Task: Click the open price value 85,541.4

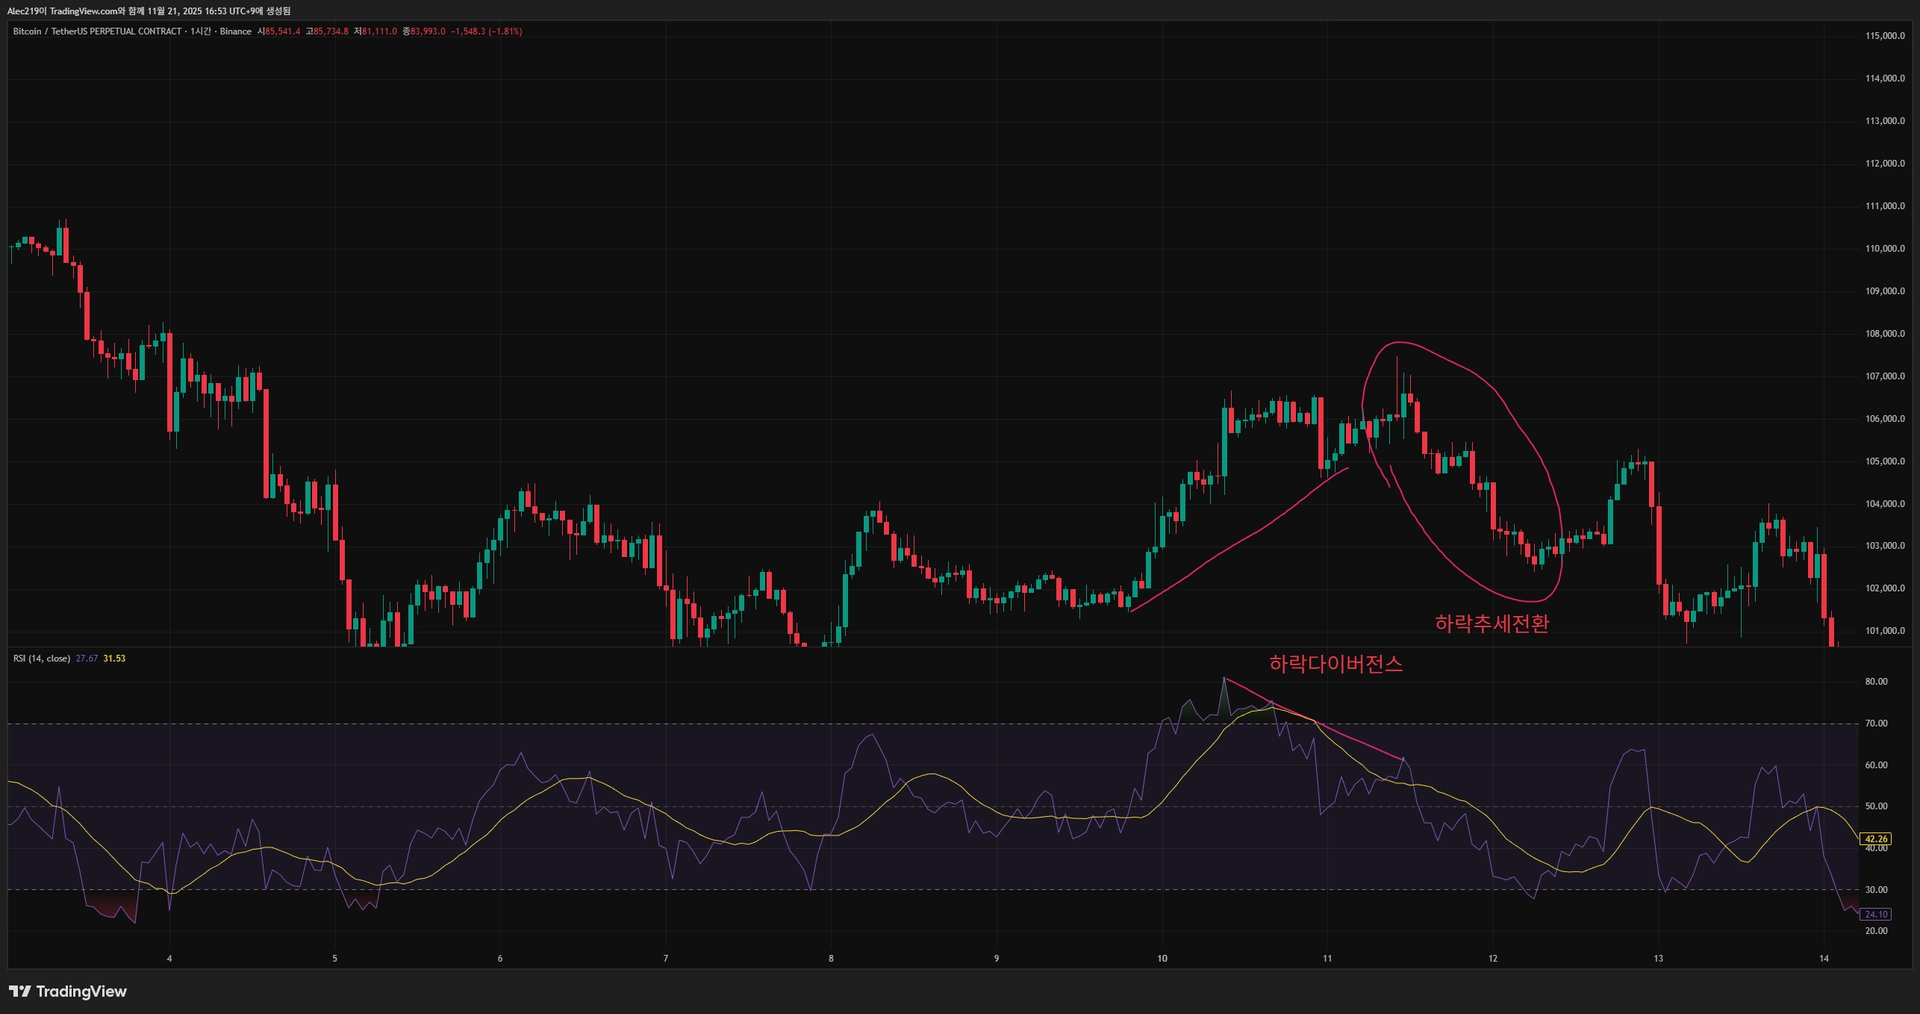Action: tap(282, 31)
